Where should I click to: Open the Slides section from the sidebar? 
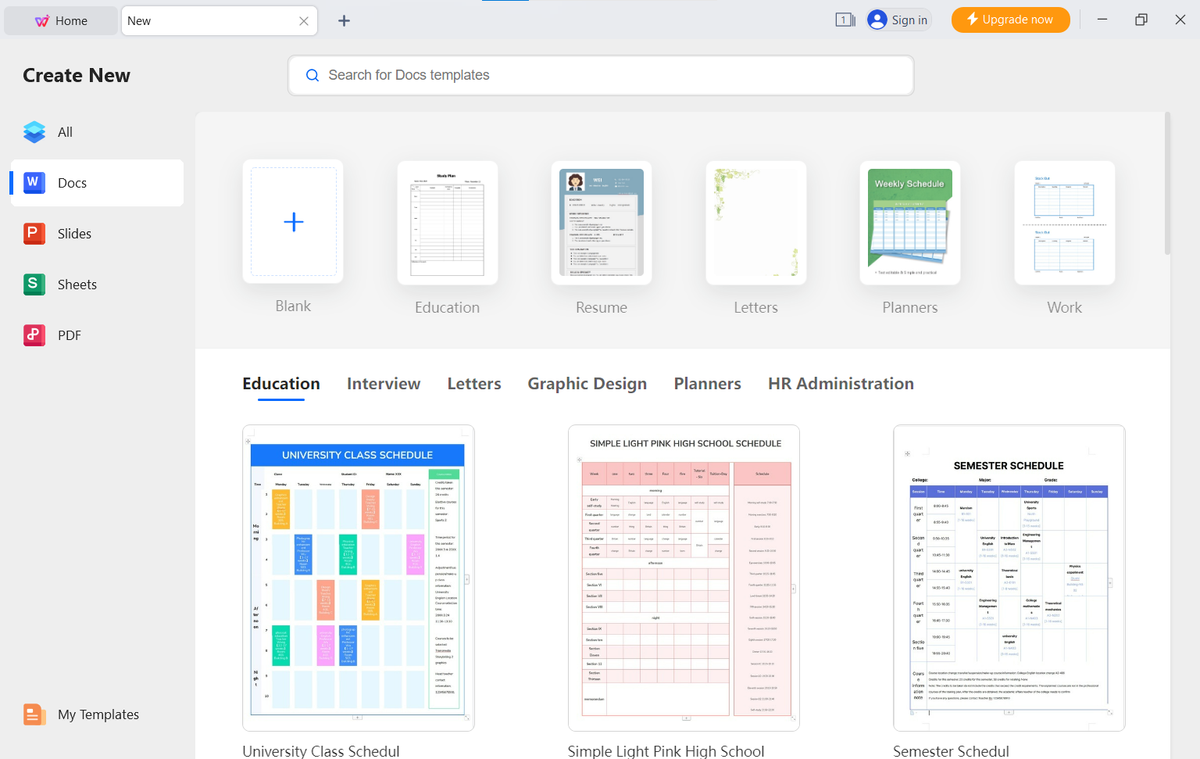[x=70, y=233]
